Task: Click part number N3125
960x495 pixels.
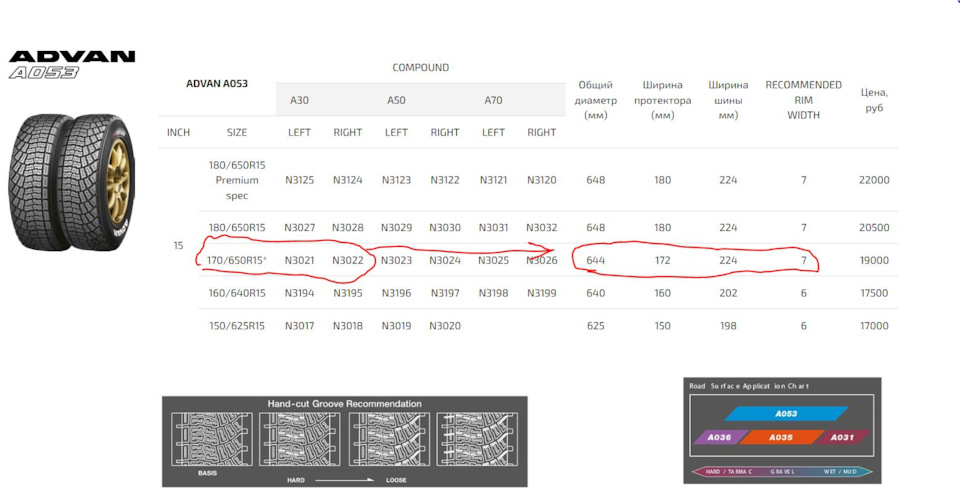Action: point(299,180)
